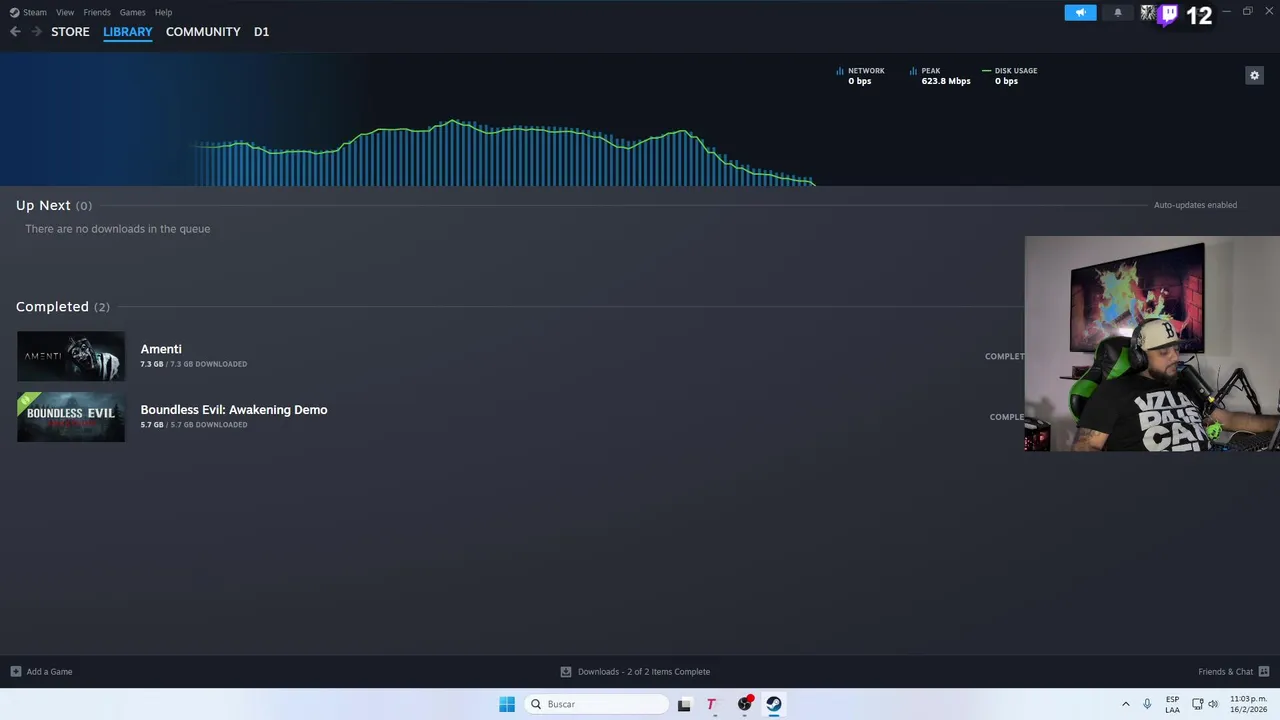Open the Friends menu
This screenshot has height=720, width=1280.
[x=97, y=12]
